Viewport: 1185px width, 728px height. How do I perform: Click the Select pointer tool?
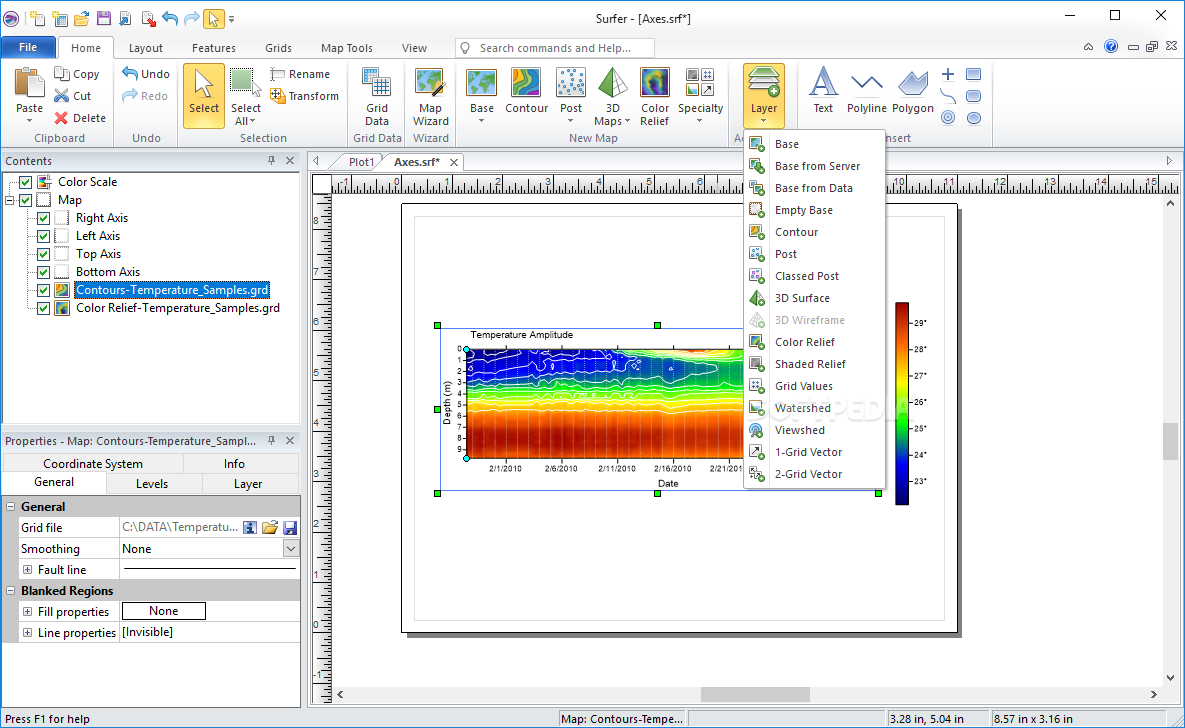coord(203,96)
